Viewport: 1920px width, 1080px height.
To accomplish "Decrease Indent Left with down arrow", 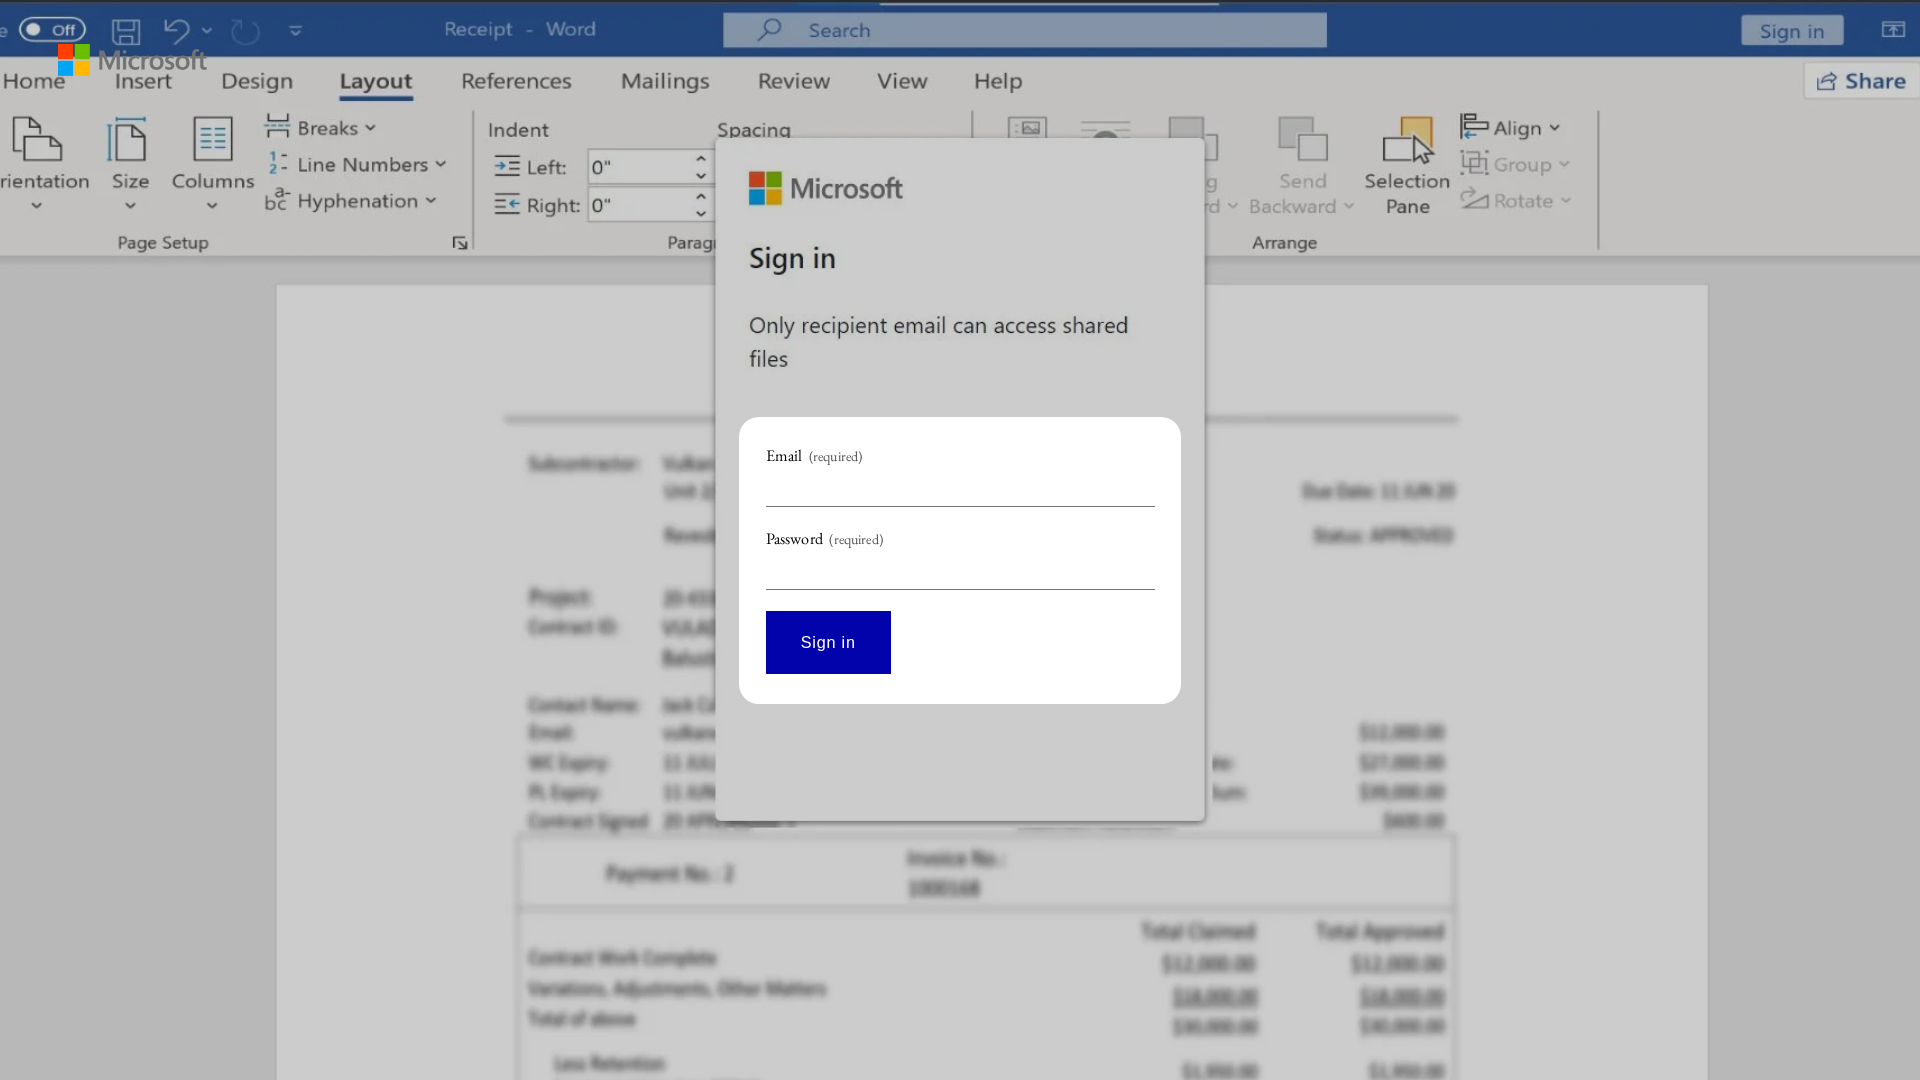I will click(701, 176).
